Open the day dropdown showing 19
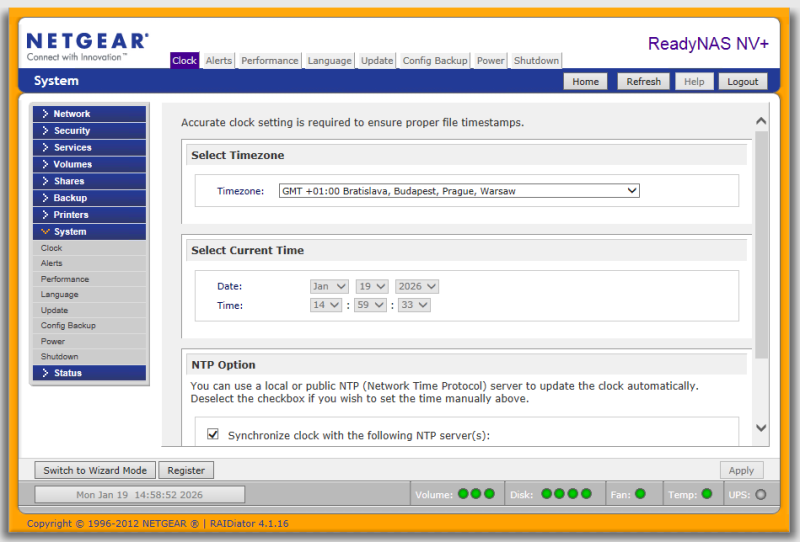Viewport: 800px width, 542px height. (x=372, y=286)
